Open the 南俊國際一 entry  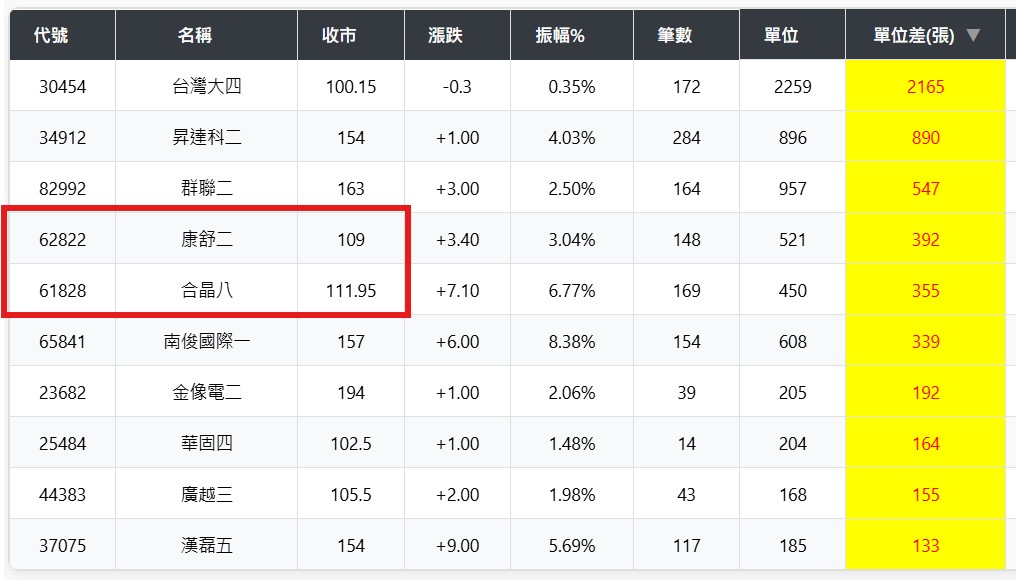click(207, 342)
